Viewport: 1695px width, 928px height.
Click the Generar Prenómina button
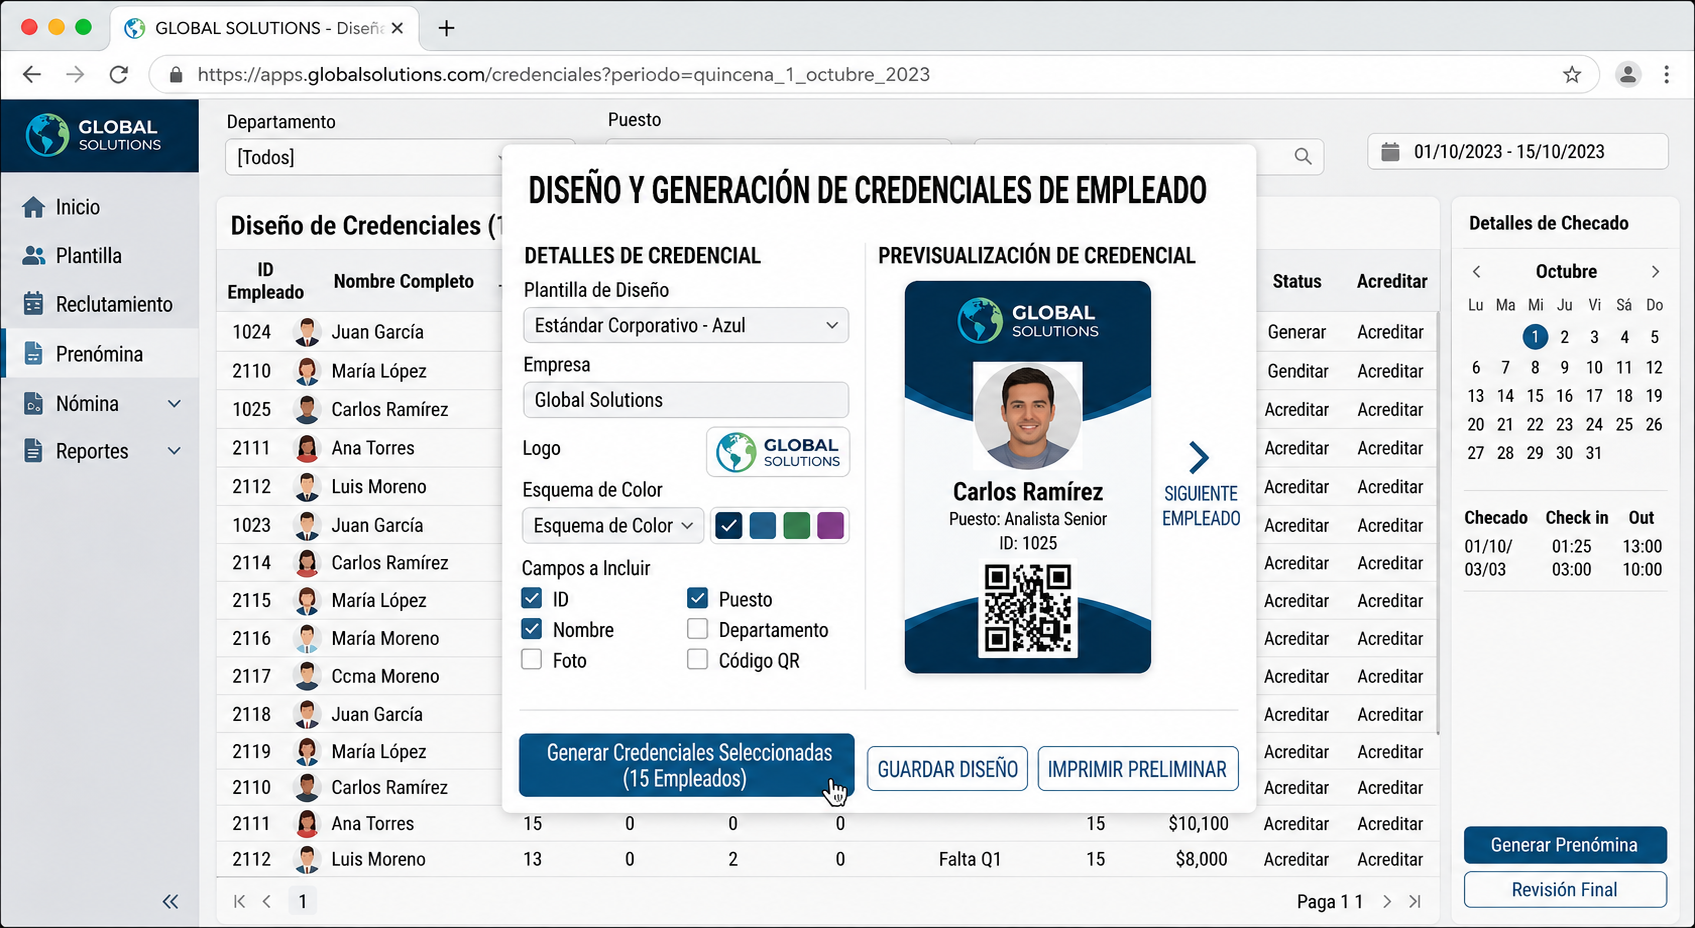(1565, 845)
